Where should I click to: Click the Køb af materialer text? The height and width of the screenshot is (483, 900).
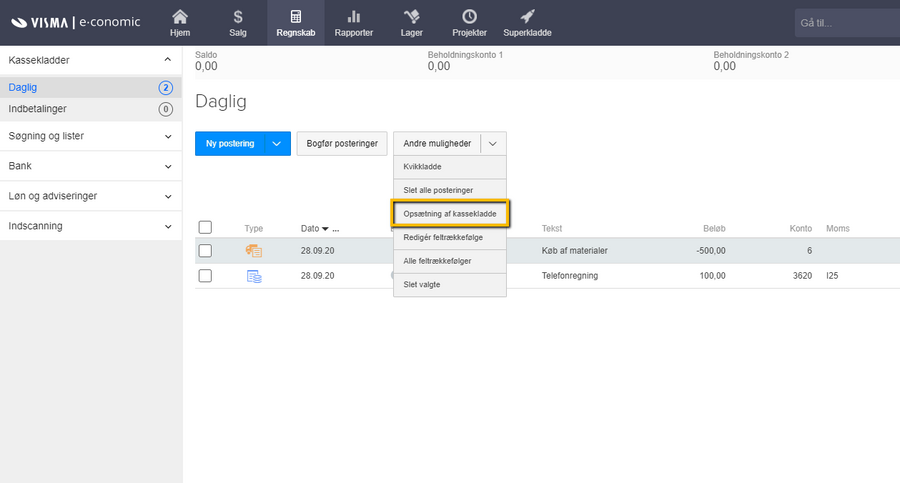click(x=575, y=251)
